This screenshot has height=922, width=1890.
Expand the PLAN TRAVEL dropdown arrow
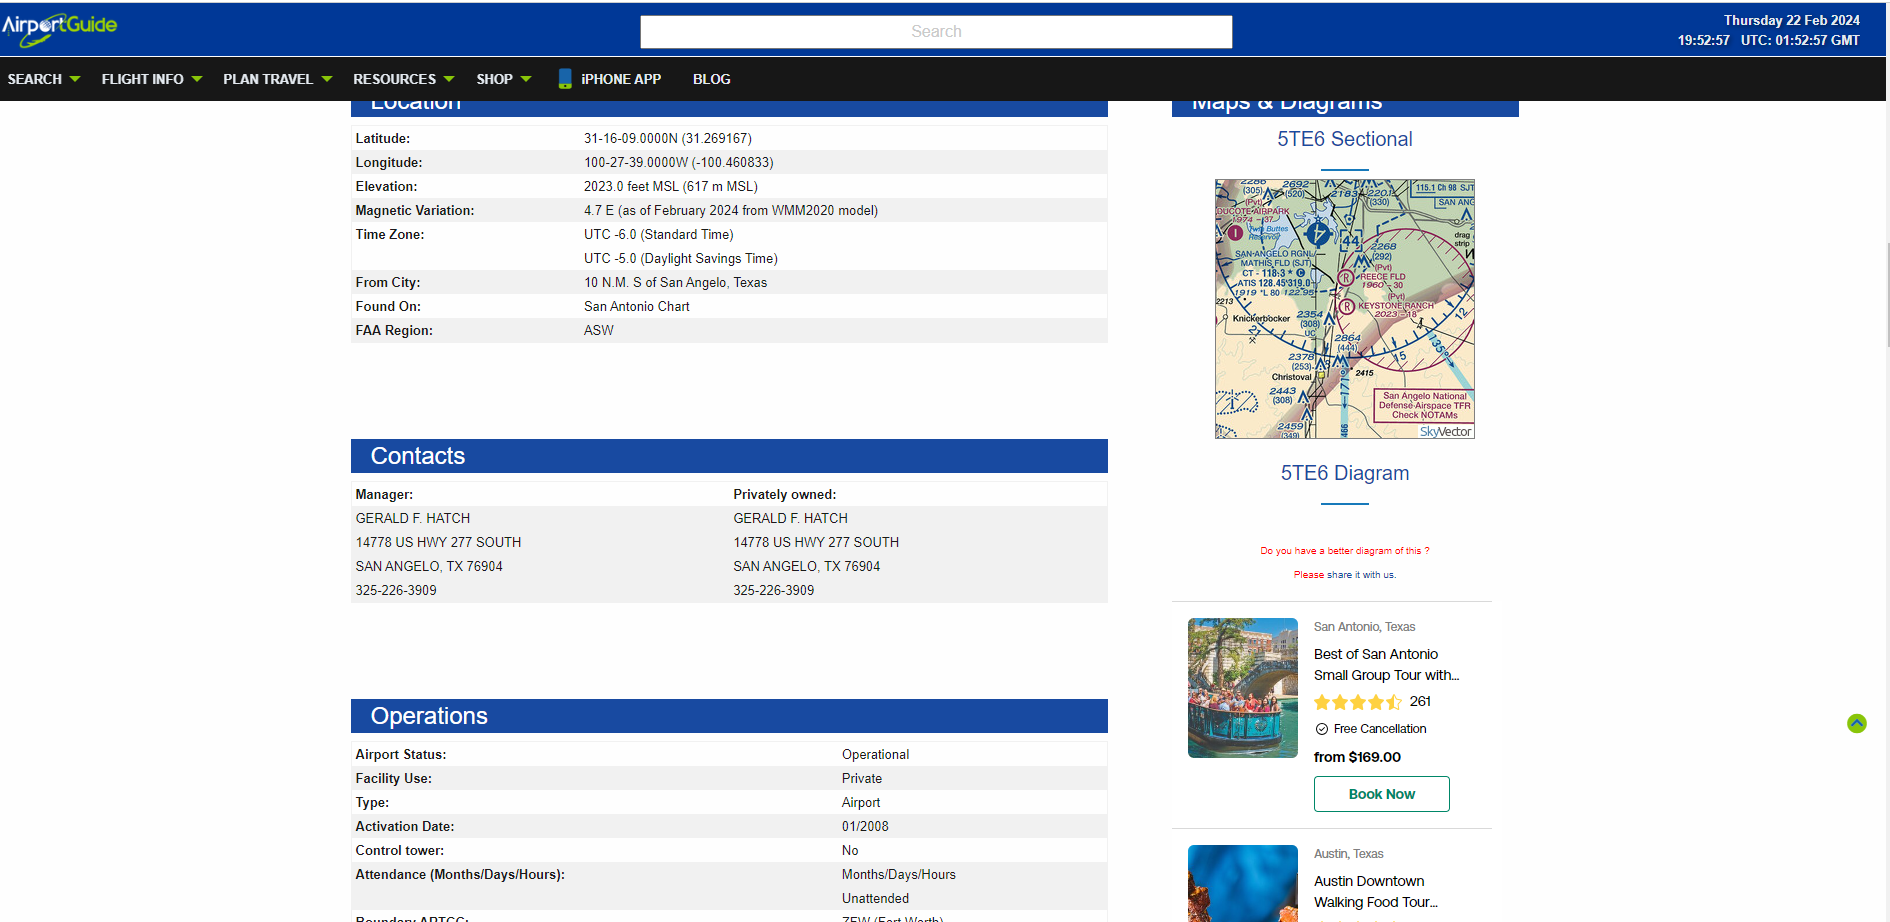(x=327, y=79)
